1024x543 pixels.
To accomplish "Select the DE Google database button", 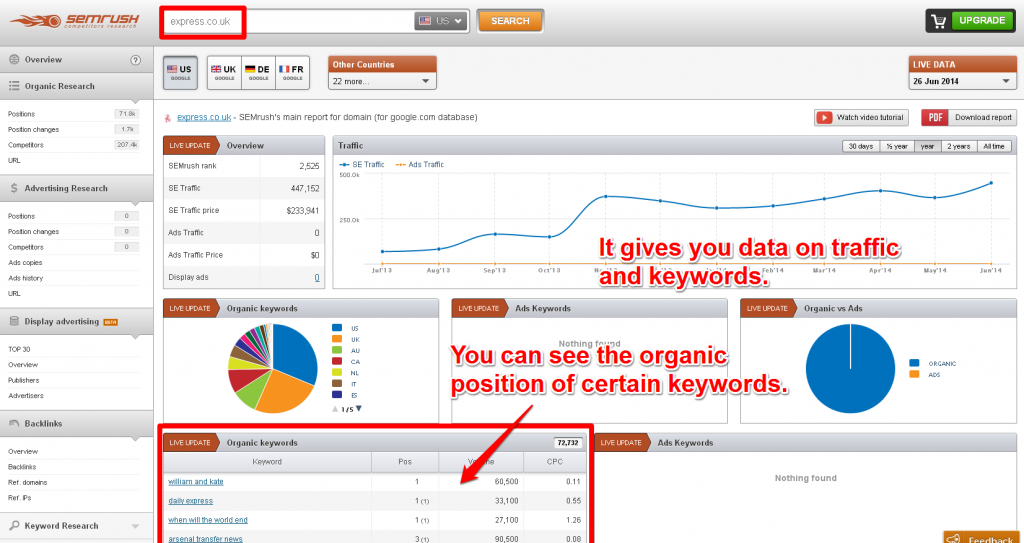I will tap(258, 73).
